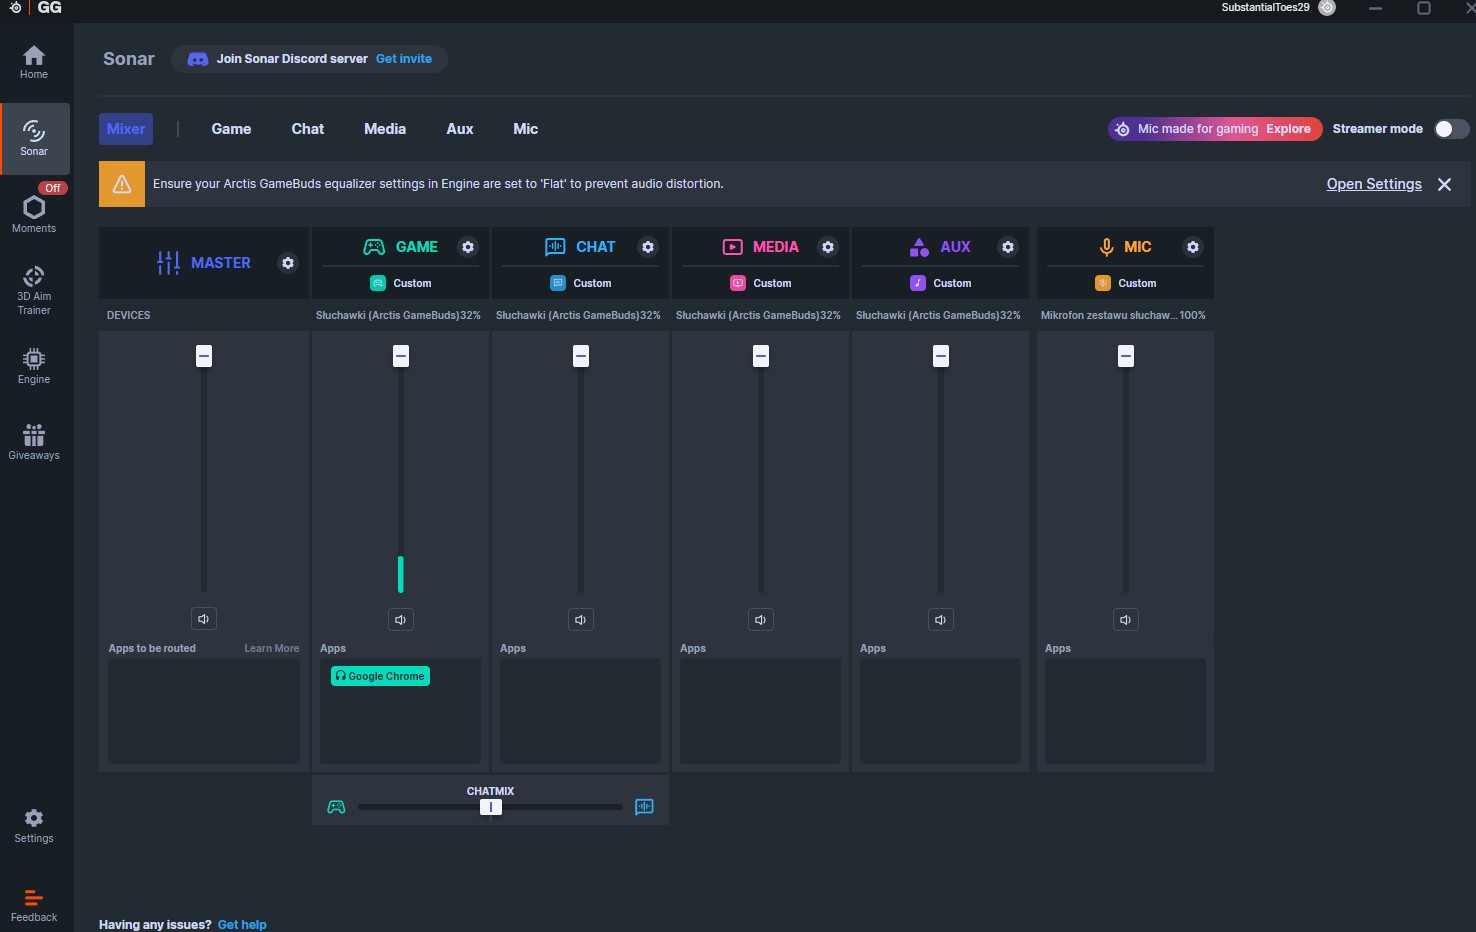Image resolution: width=1476 pixels, height=932 pixels.
Task: Mute the GAME channel speaker button
Action: pos(400,620)
